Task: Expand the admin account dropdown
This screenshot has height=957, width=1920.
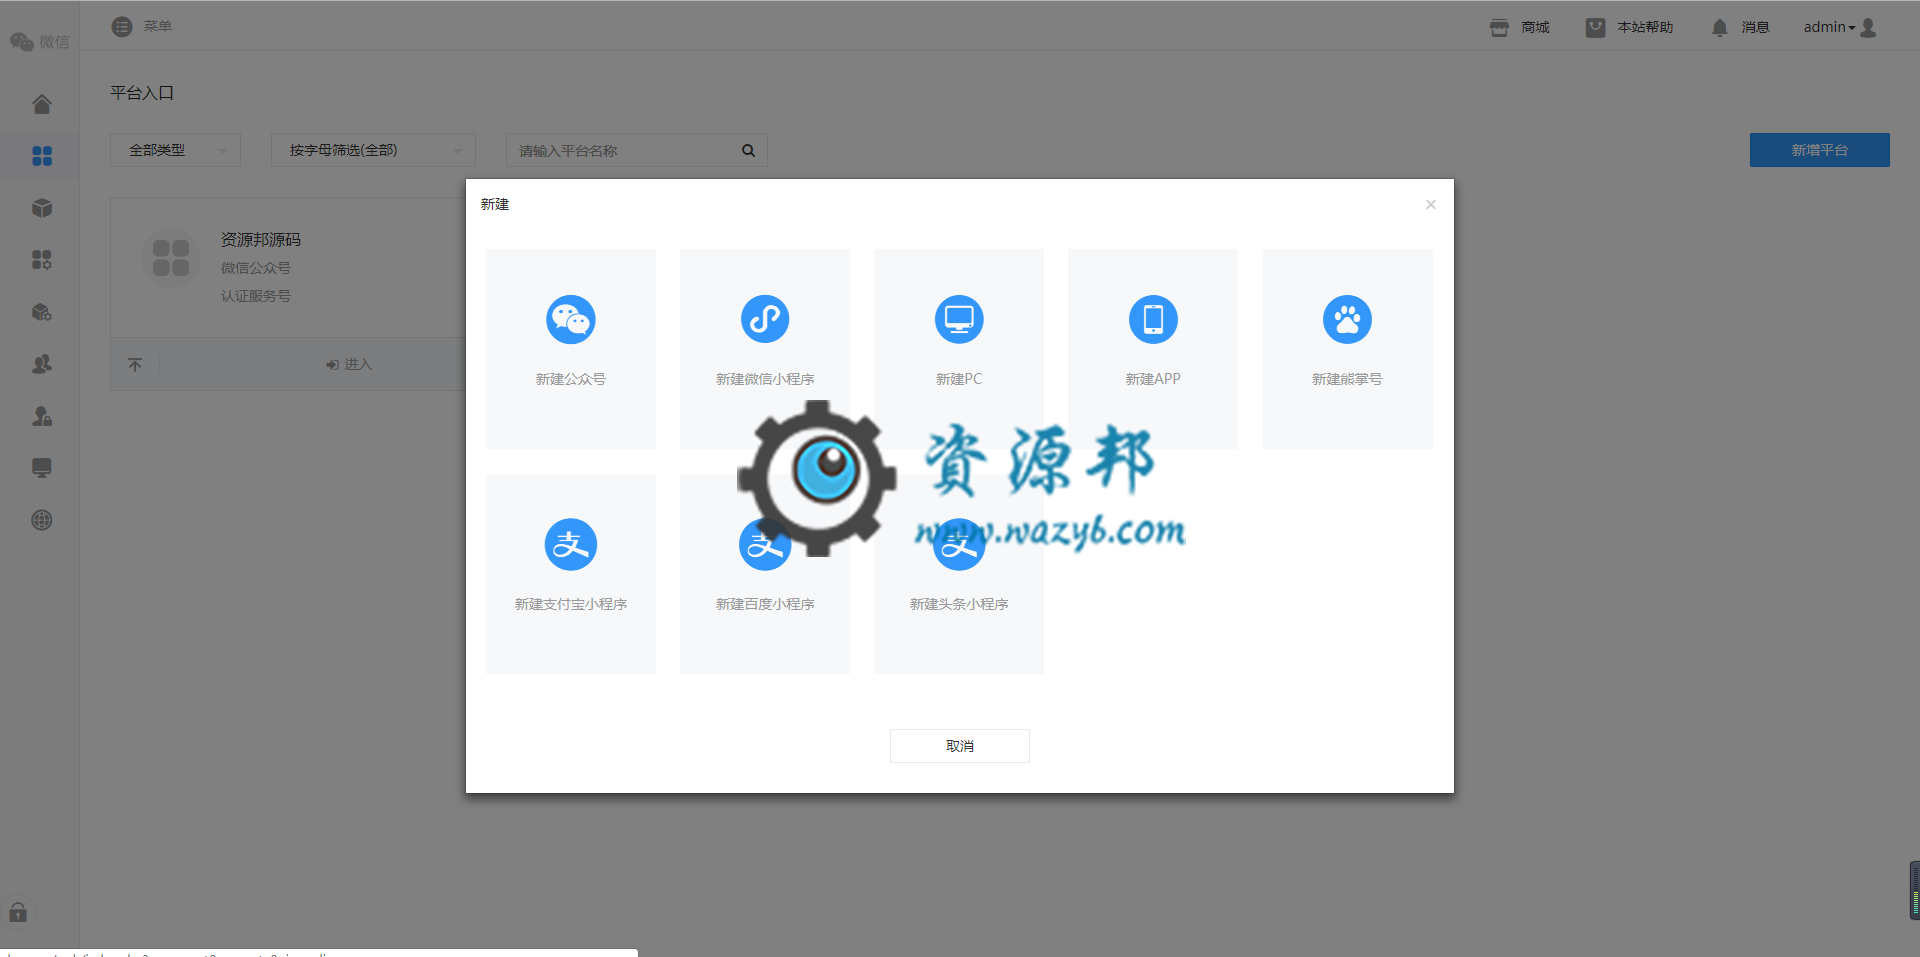Action: click(1830, 27)
